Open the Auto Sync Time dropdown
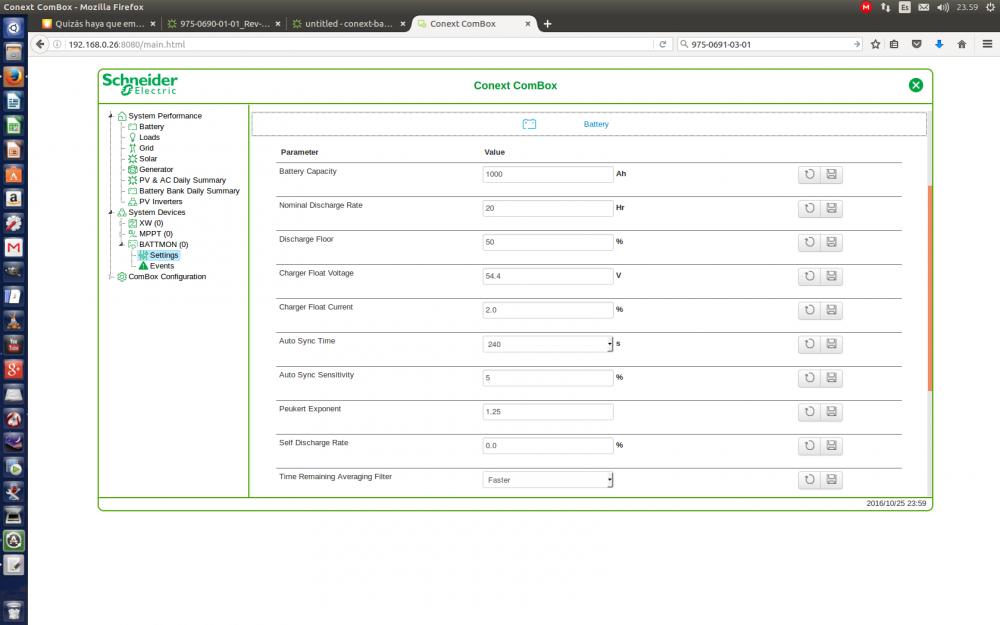The image size is (1000, 625). click(x=547, y=344)
